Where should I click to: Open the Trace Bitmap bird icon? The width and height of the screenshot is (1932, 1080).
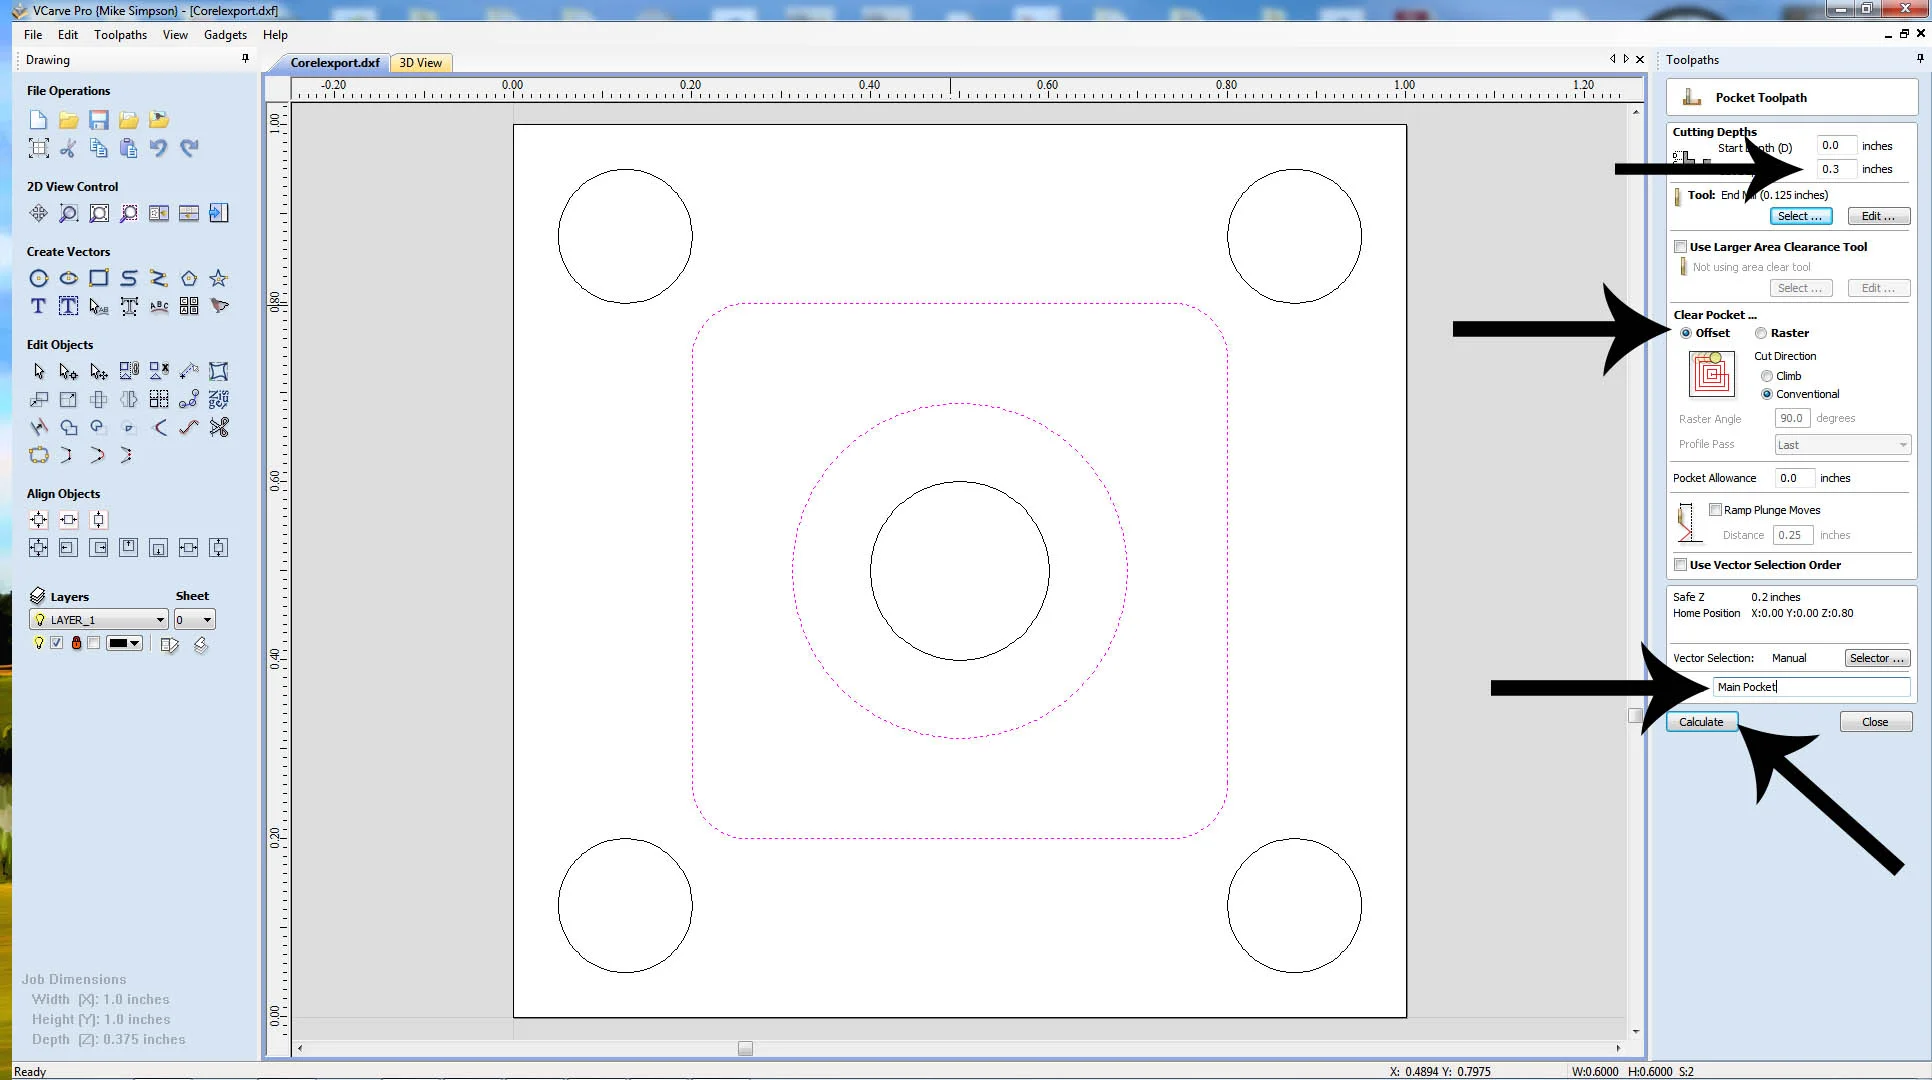point(218,306)
